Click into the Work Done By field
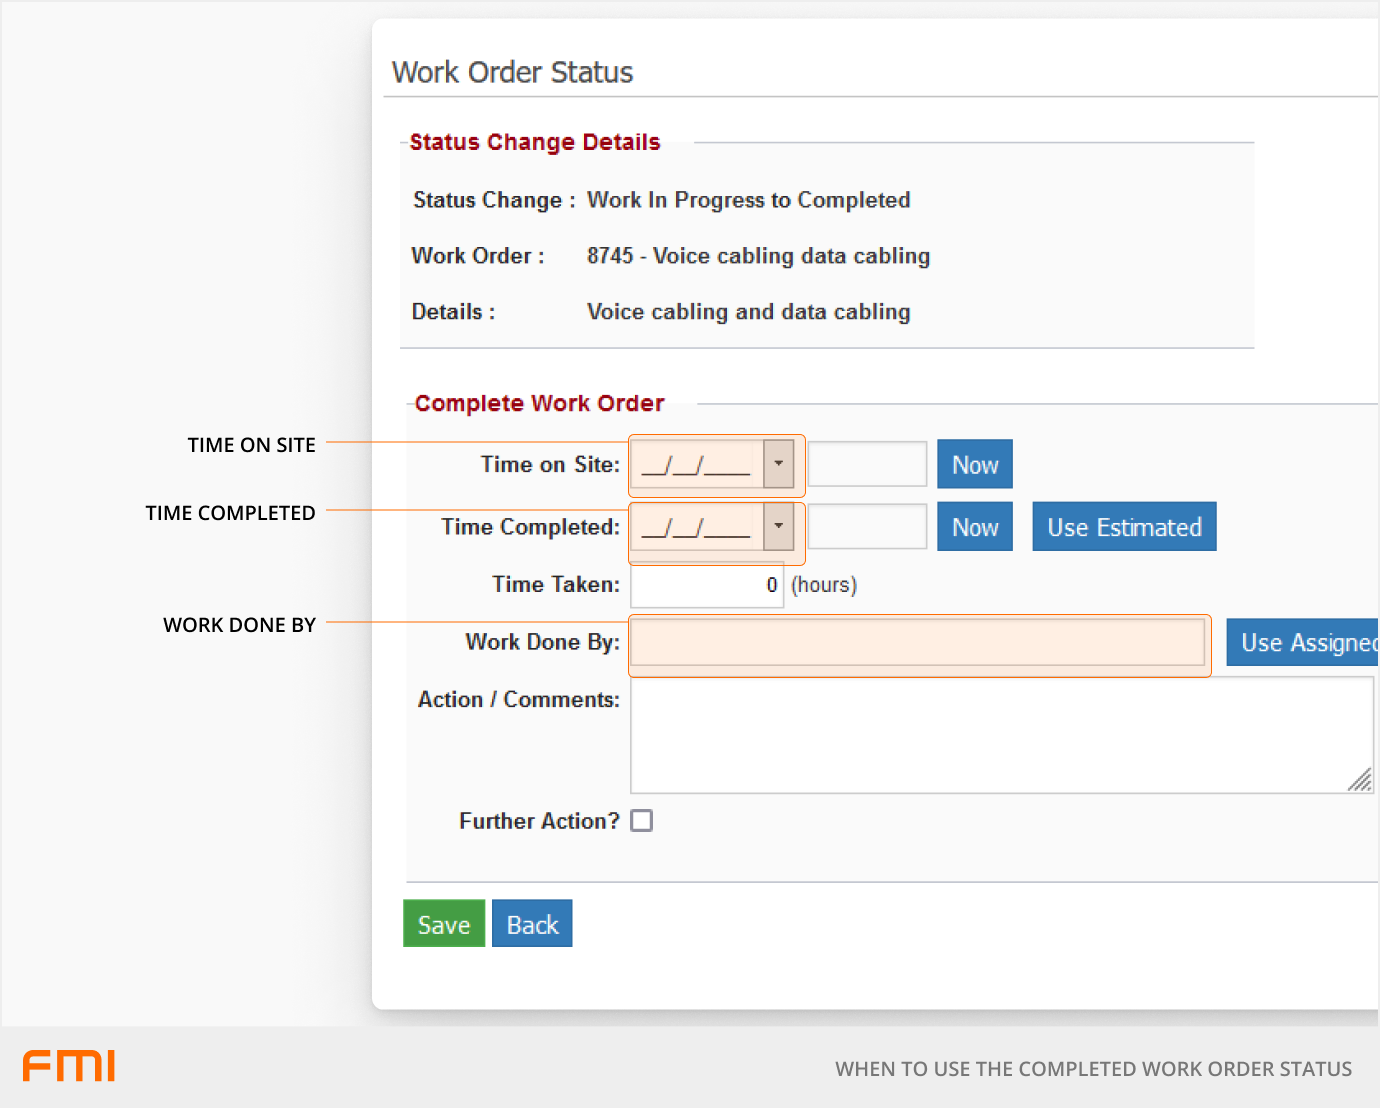This screenshot has height=1108, width=1380. (918, 643)
